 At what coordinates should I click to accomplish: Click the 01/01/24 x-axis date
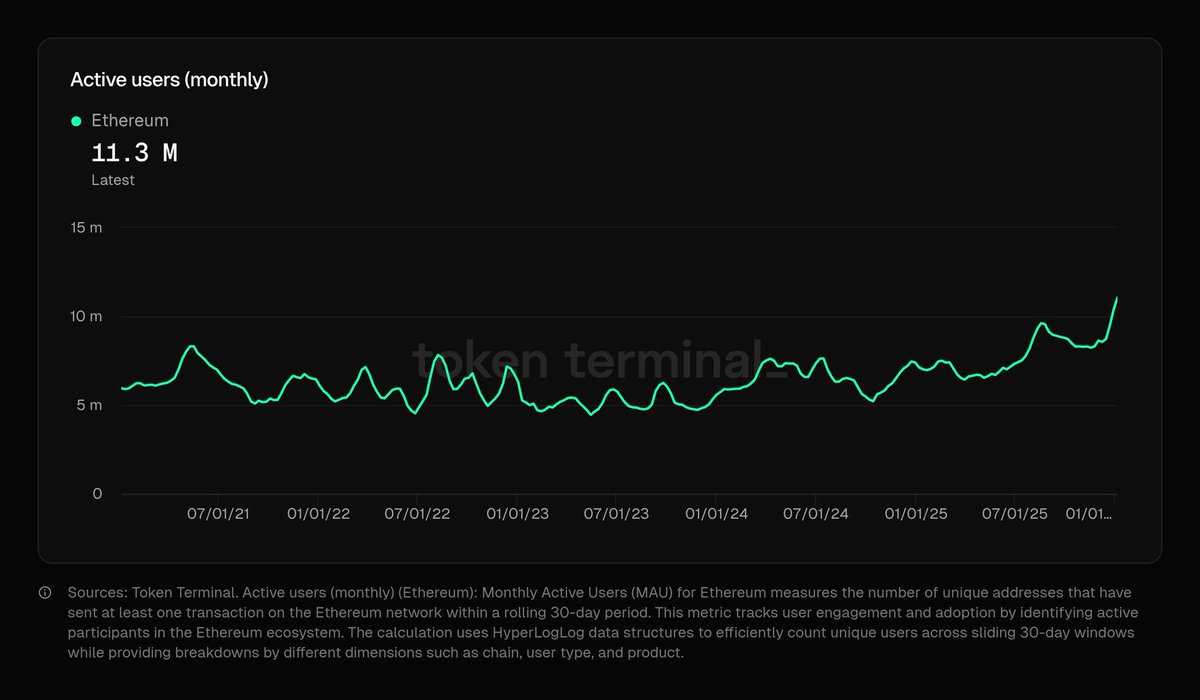pyautogui.click(x=716, y=514)
